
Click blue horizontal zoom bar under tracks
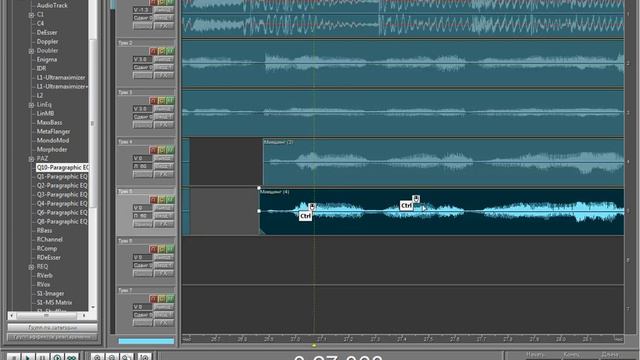(146, 341)
